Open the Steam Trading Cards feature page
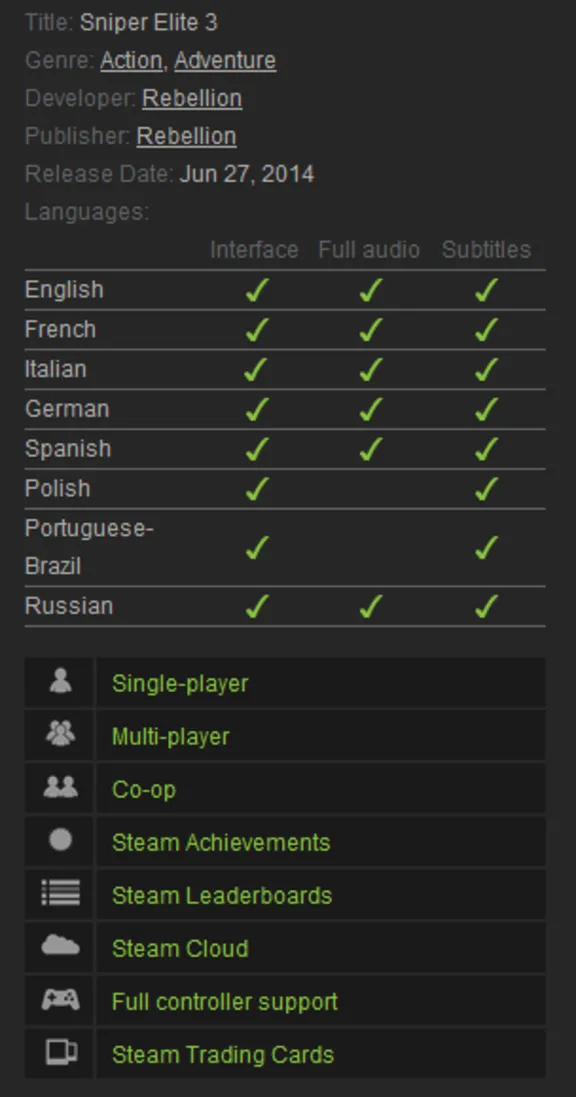Image resolution: width=576 pixels, height=1097 pixels. point(223,1053)
